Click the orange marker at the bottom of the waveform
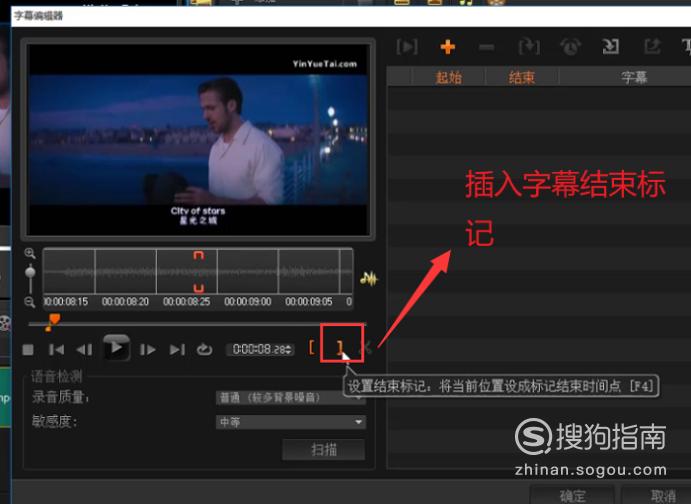 pyautogui.click(x=199, y=289)
